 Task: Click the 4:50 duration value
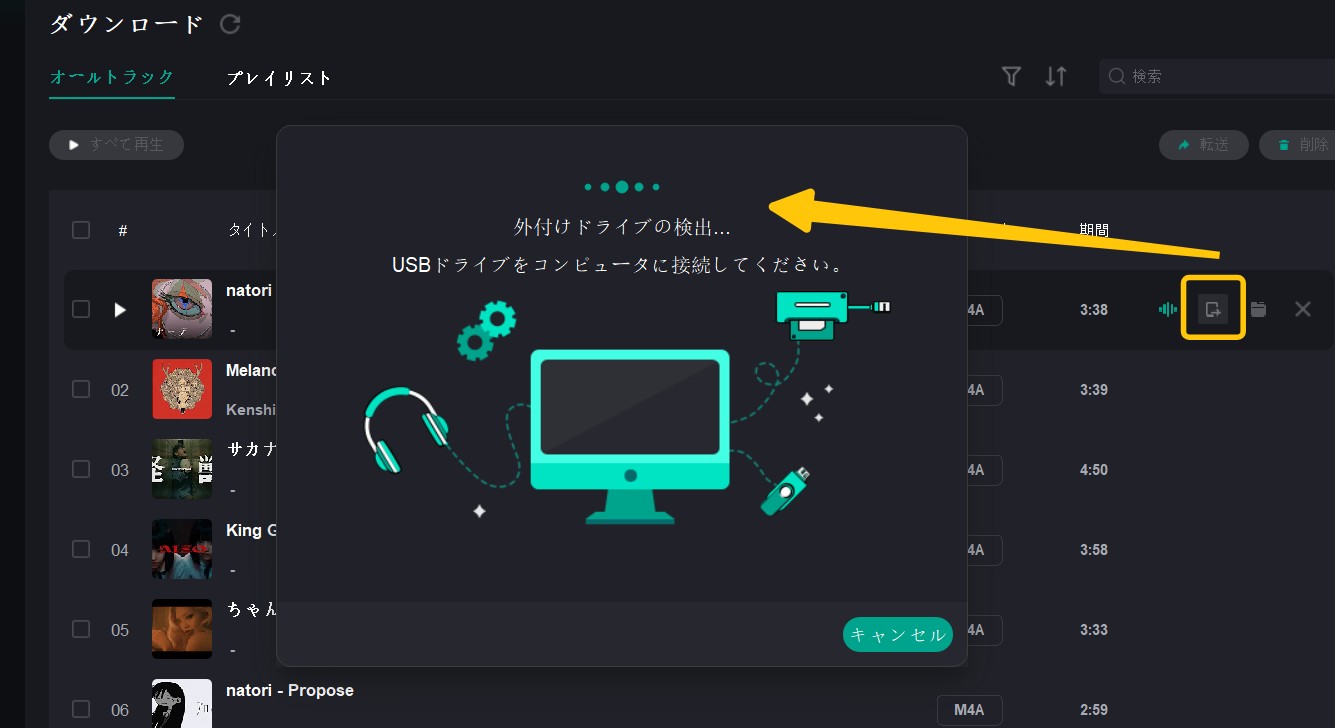tap(1094, 470)
